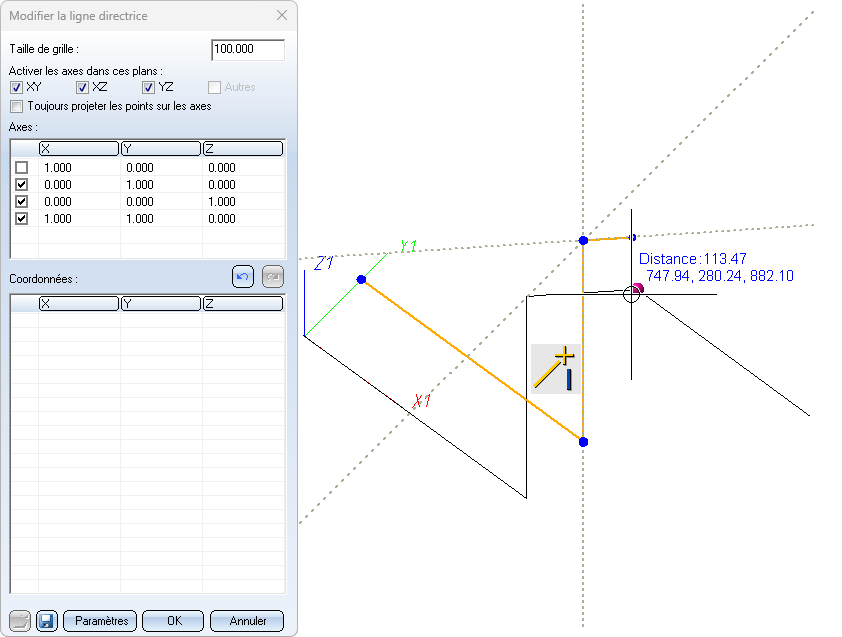842x637 pixels.
Task: Click the redo arrow above the coordinates table
Action: 272,277
